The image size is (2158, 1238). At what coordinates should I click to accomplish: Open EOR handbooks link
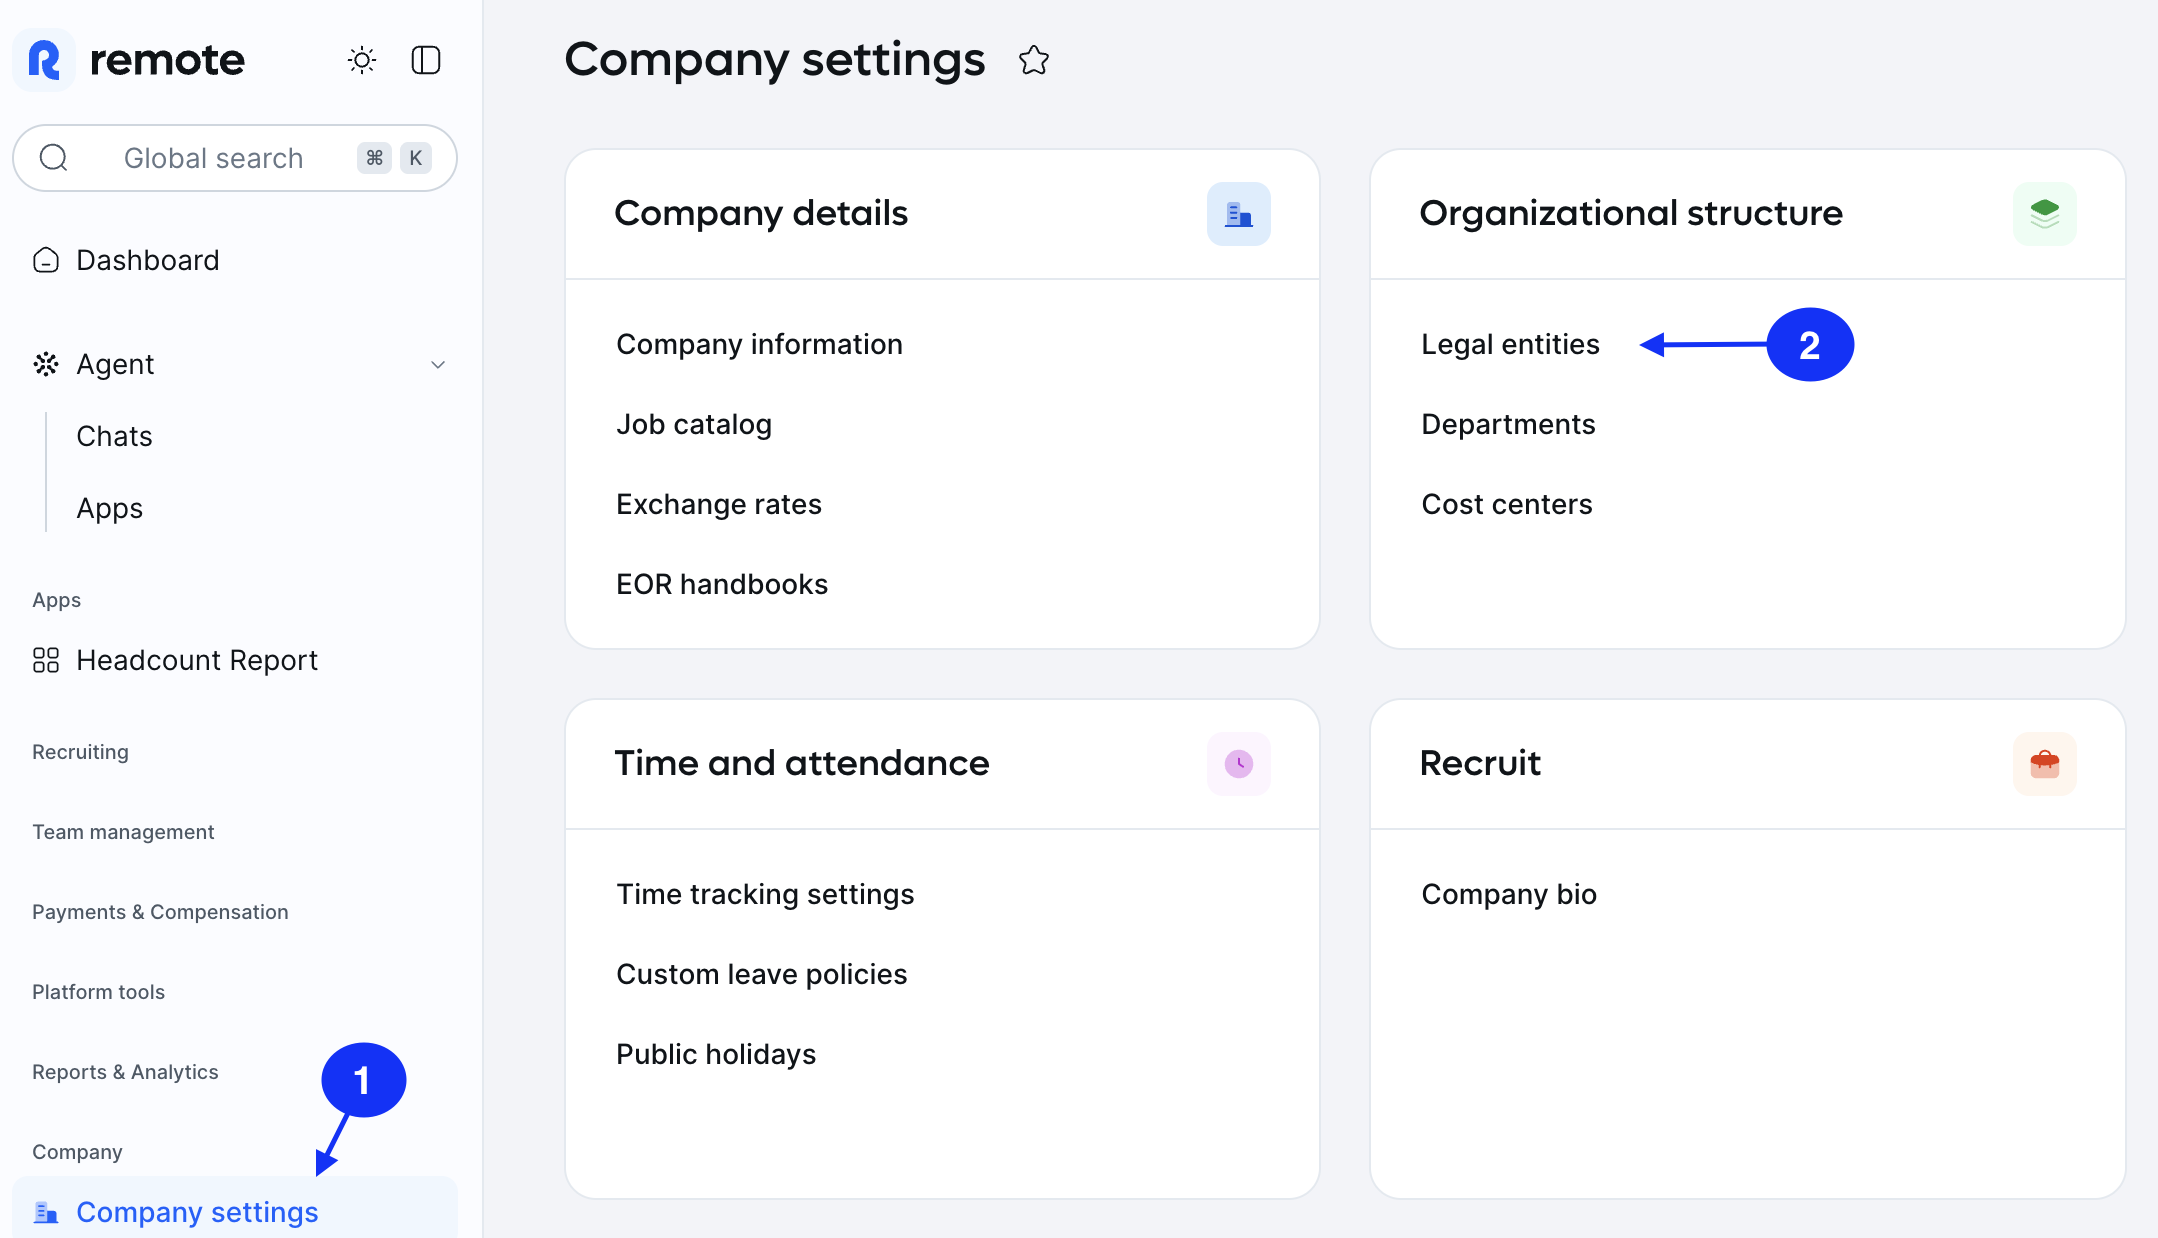722,584
